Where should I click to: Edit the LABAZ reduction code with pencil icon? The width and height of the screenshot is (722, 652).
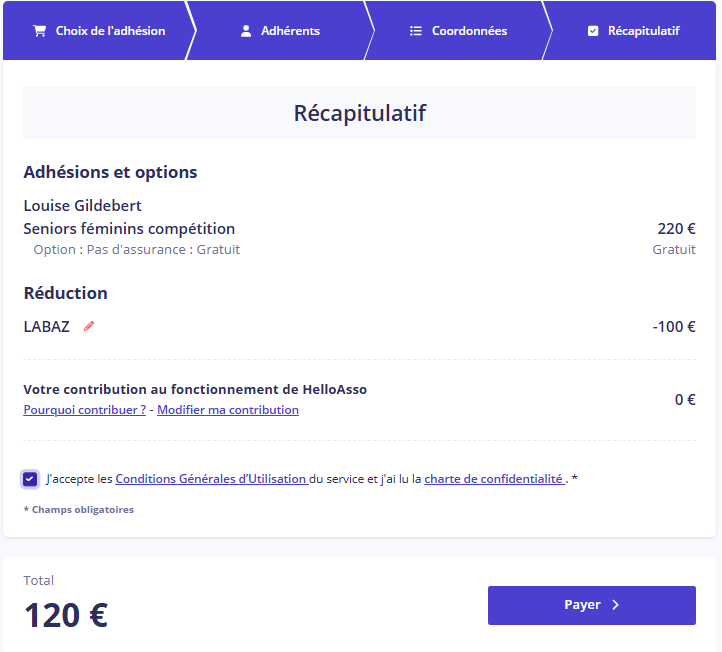89,326
